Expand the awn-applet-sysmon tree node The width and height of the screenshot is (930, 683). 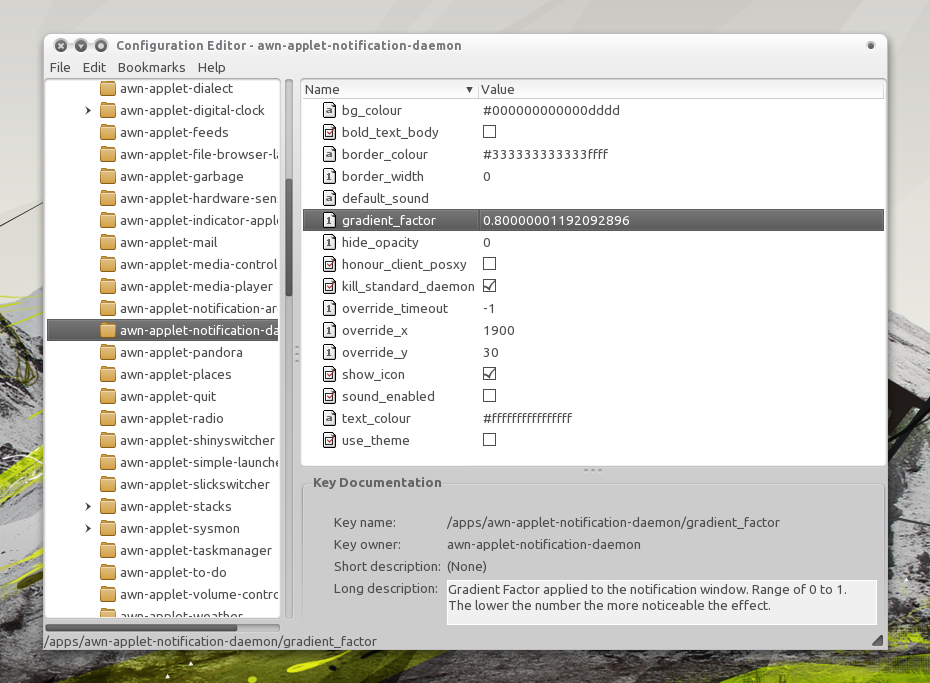(x=88, y=528)
